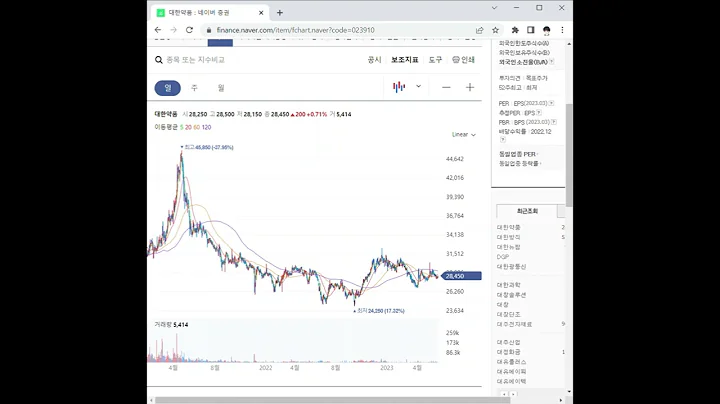Viewport: 720px width, 404px height.
Task: Click the 거래량 5,414 volume label
Action: (171, 325)
